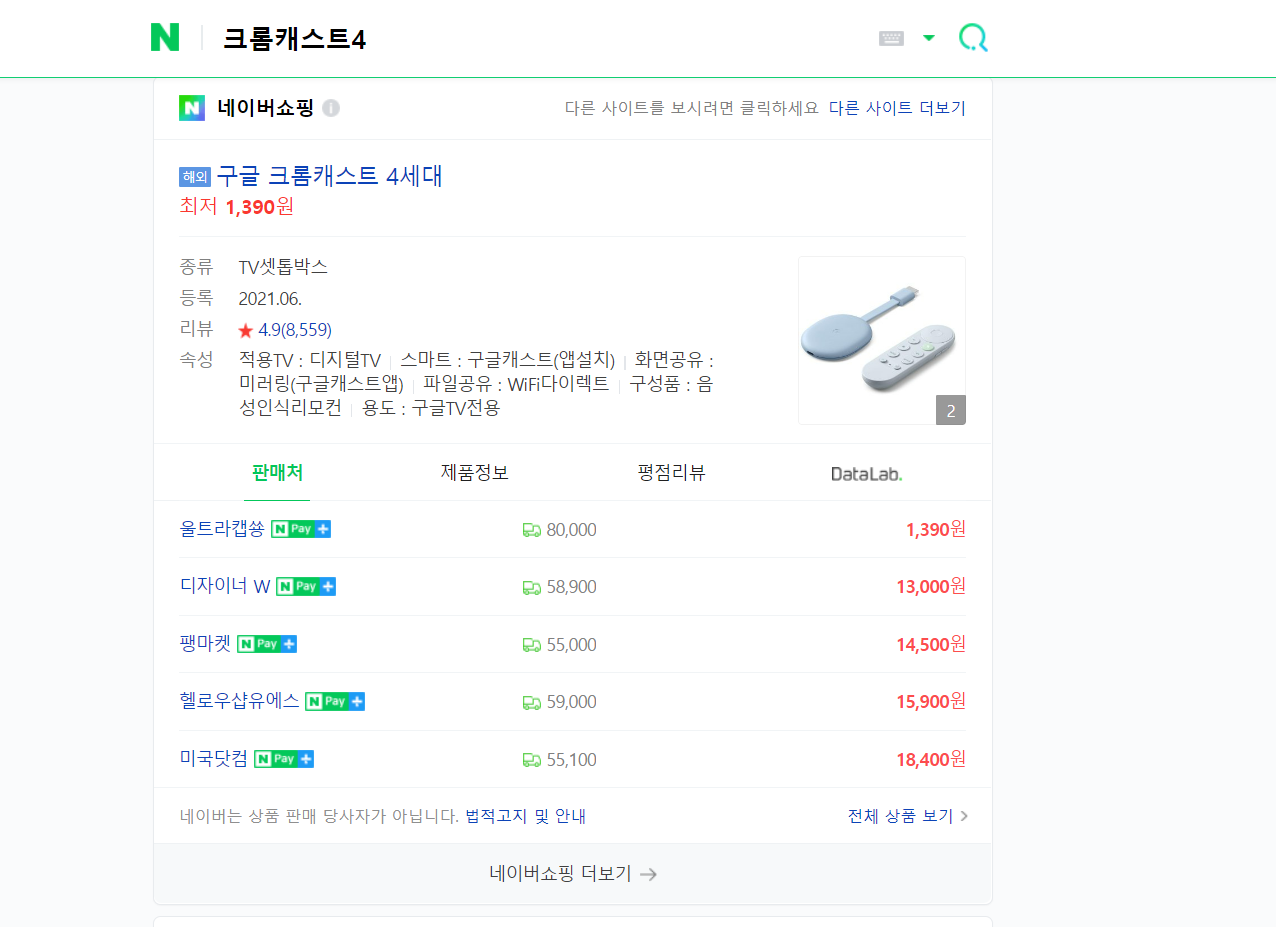Click the delivery truck icon for 55,000
This screenshot has width=1276, height=927.
pyautogui.click(x=531, y=645)
